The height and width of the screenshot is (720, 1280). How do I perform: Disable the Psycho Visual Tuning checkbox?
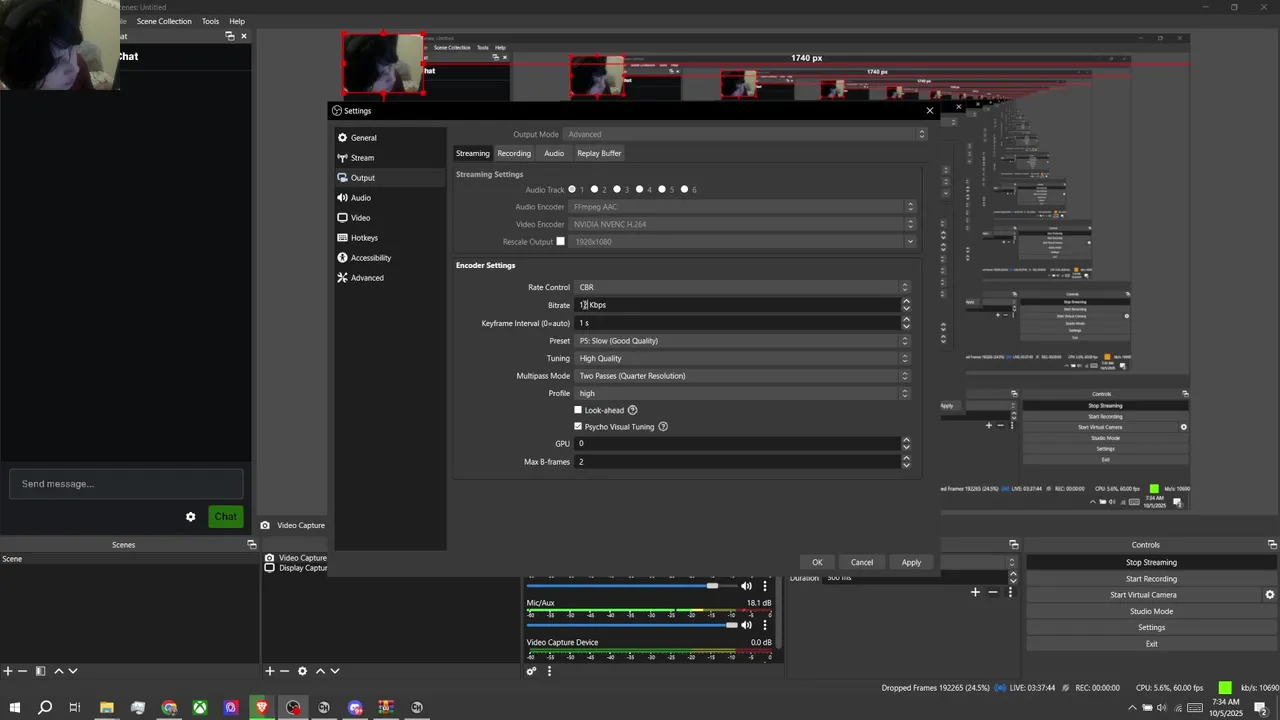point(578,427)
